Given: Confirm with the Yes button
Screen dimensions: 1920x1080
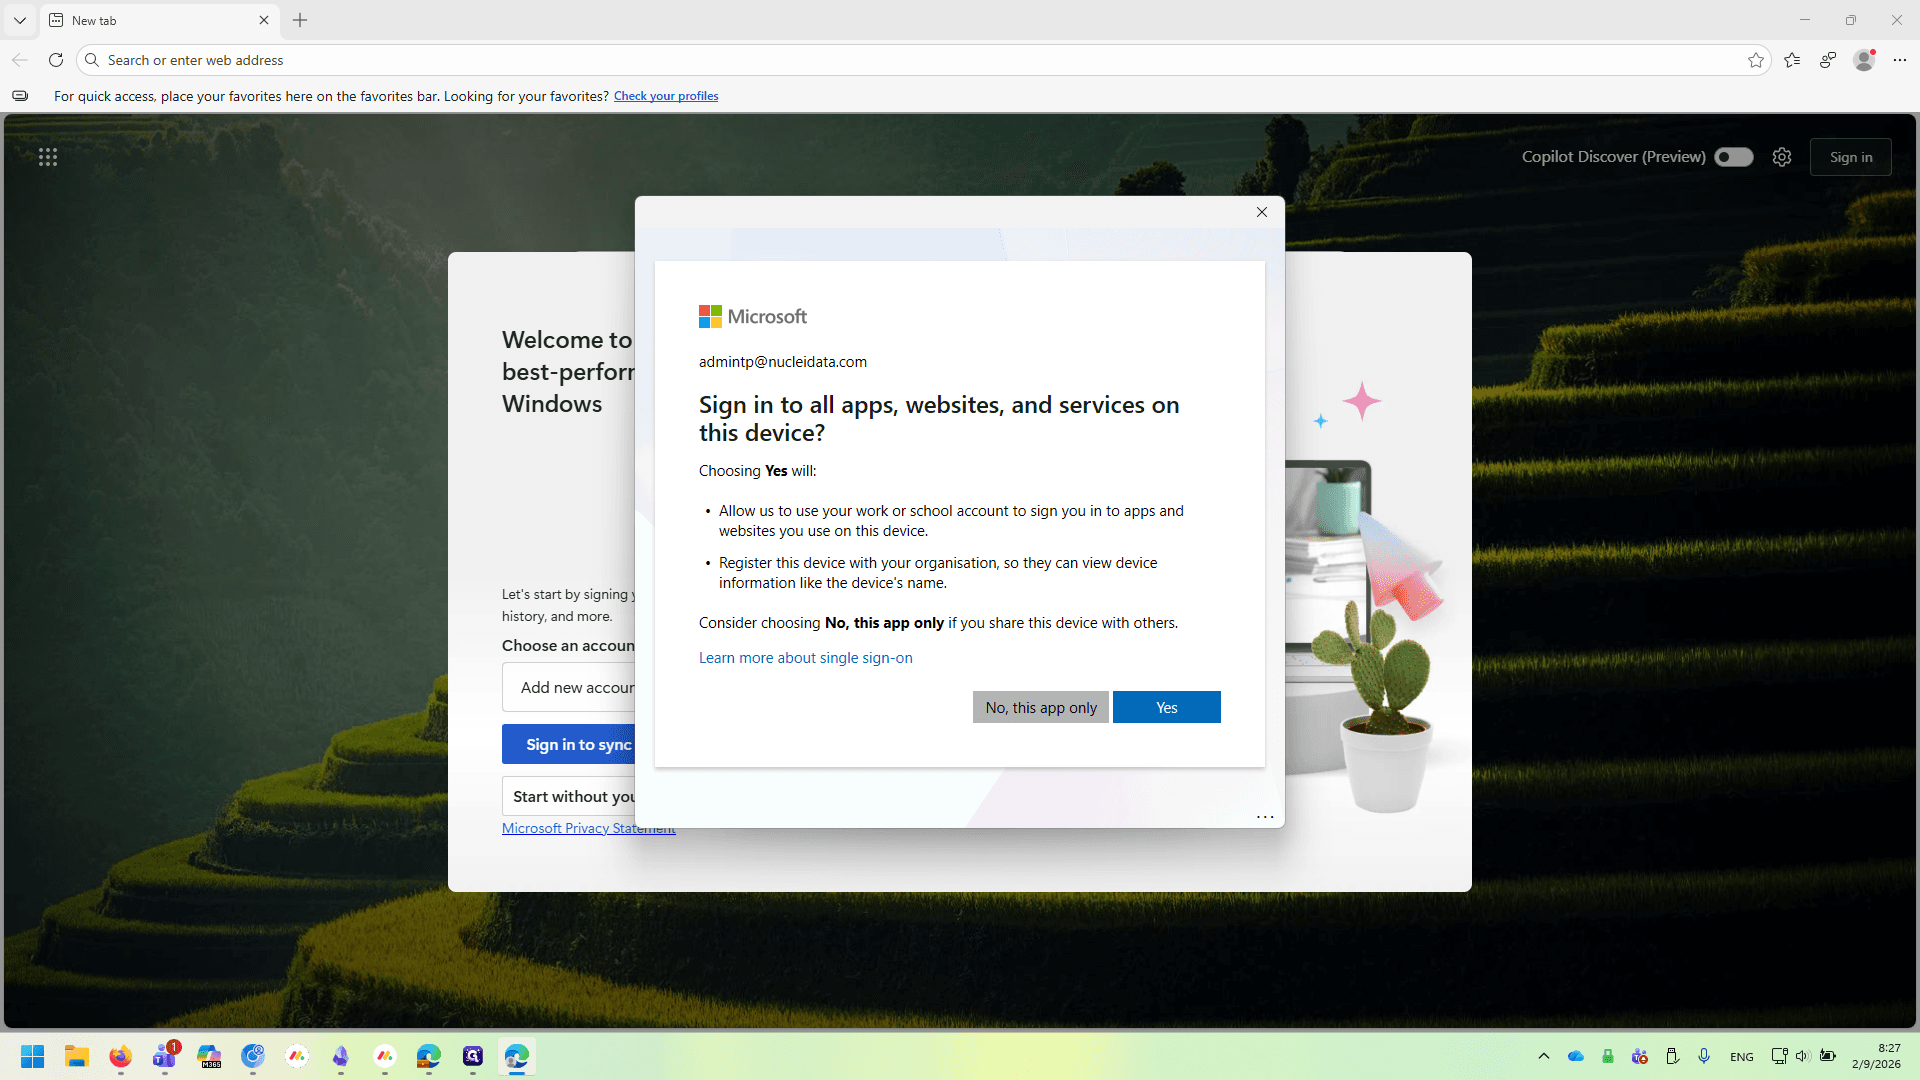Looking at the screenshot, I should point(1167,707).
